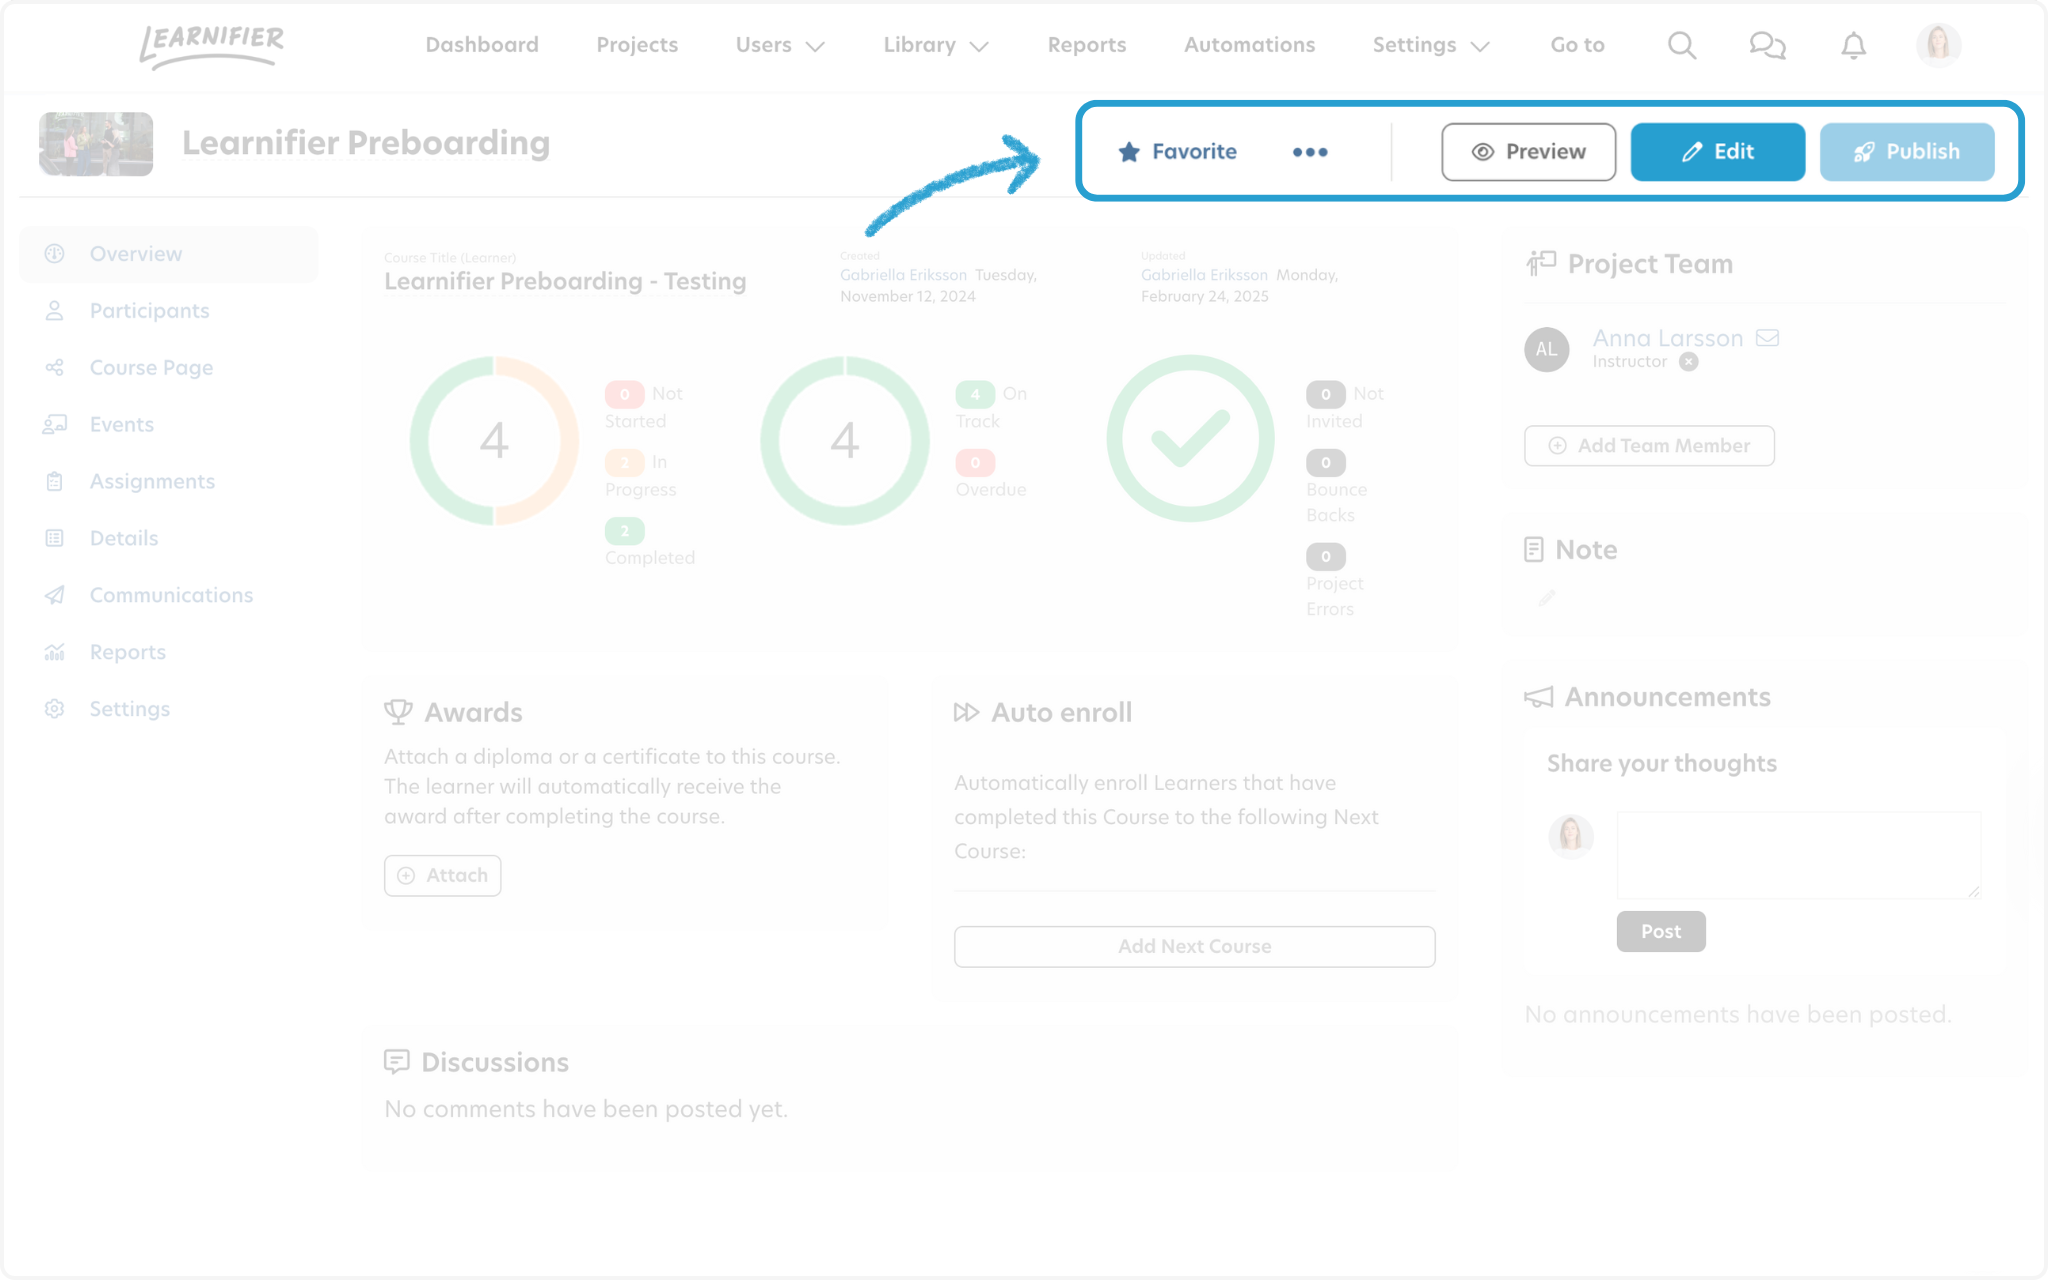Click the Completed count badge

click(624, 530)
